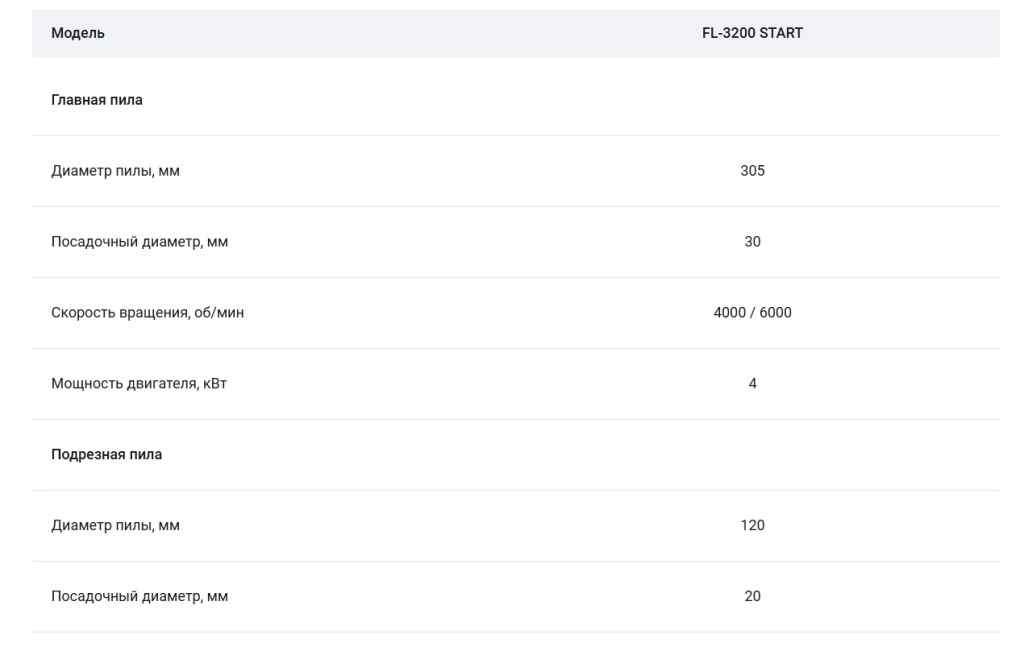Select the motor power value 4
The width and height of the screenshot is (1024, 647).
tap(752, 383)
